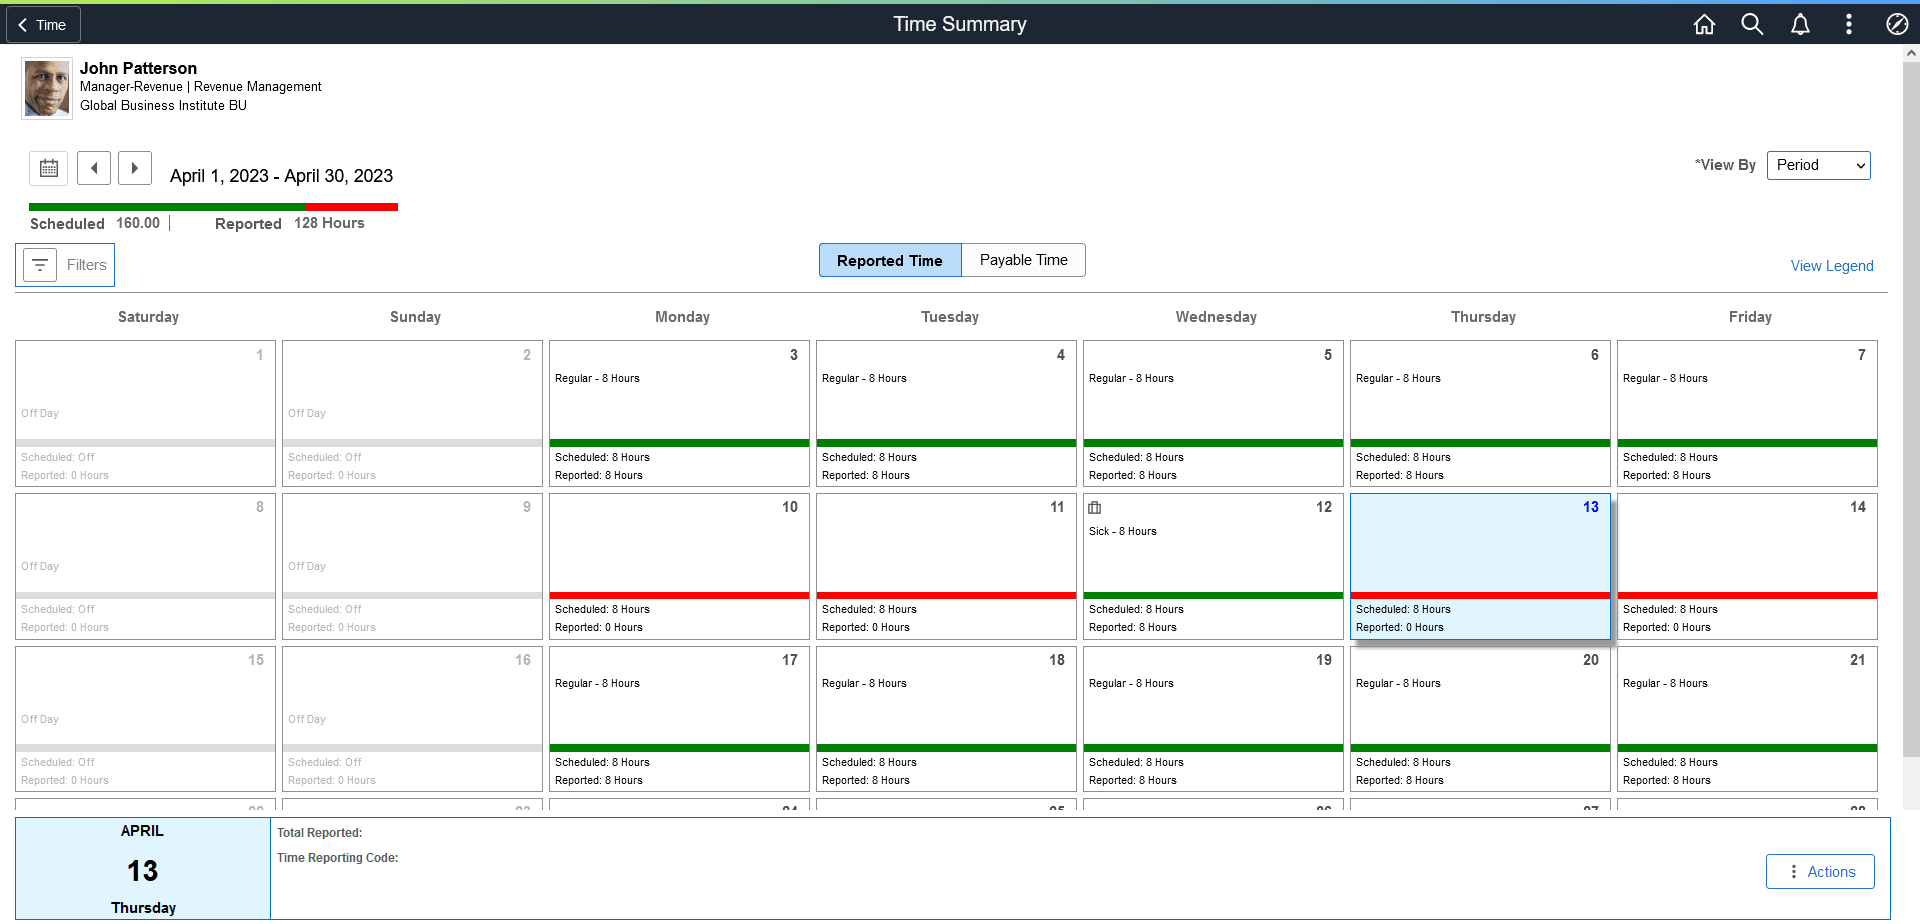
Task: Open the View By dropdown
Action: (1818, 165)
